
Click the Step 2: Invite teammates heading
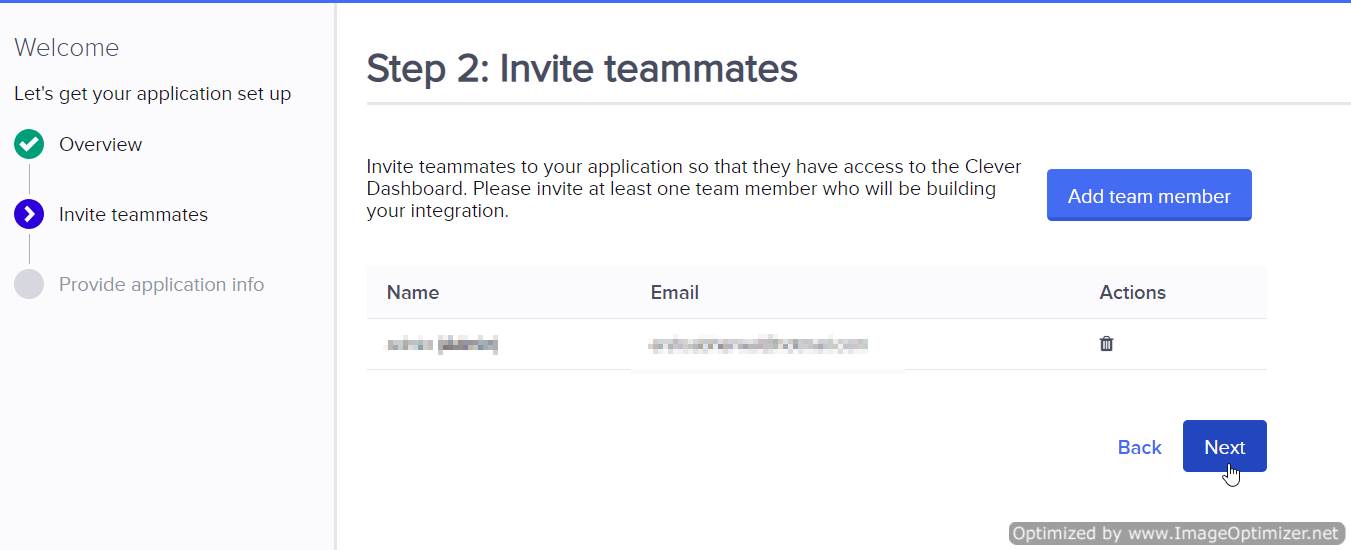pyautogui.click(x=582, y=69)
